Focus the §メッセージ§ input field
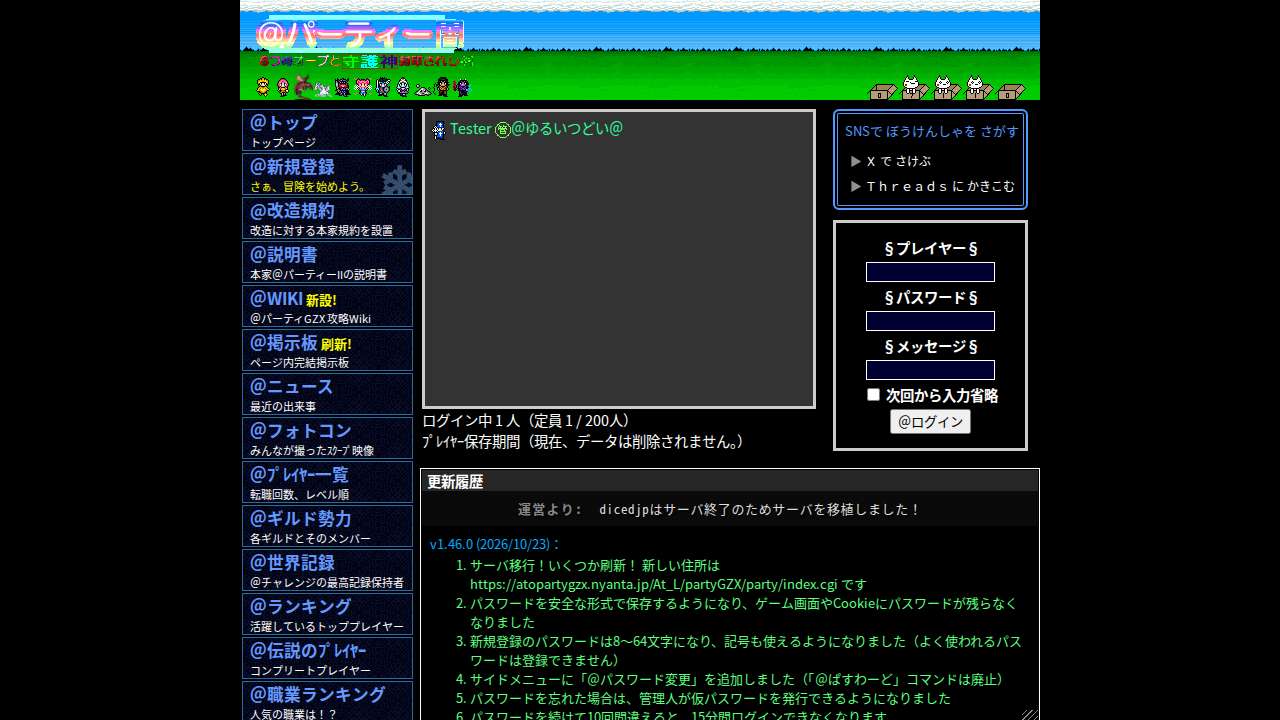1280x720 pixels. (x=930, y=370)
